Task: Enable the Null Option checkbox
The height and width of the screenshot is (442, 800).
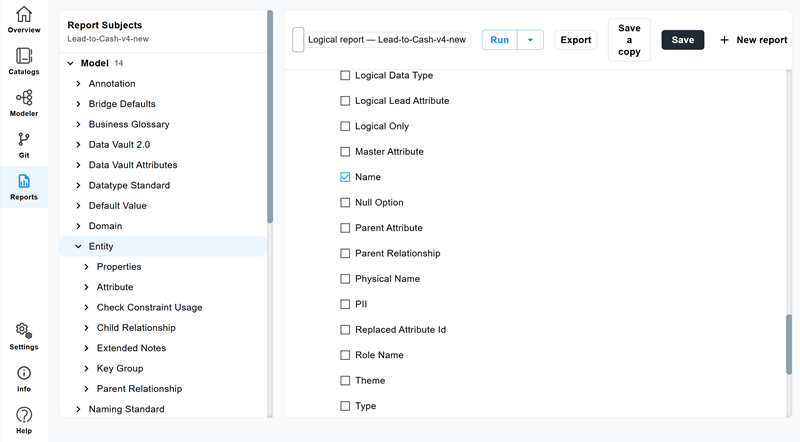Action: 345,203
